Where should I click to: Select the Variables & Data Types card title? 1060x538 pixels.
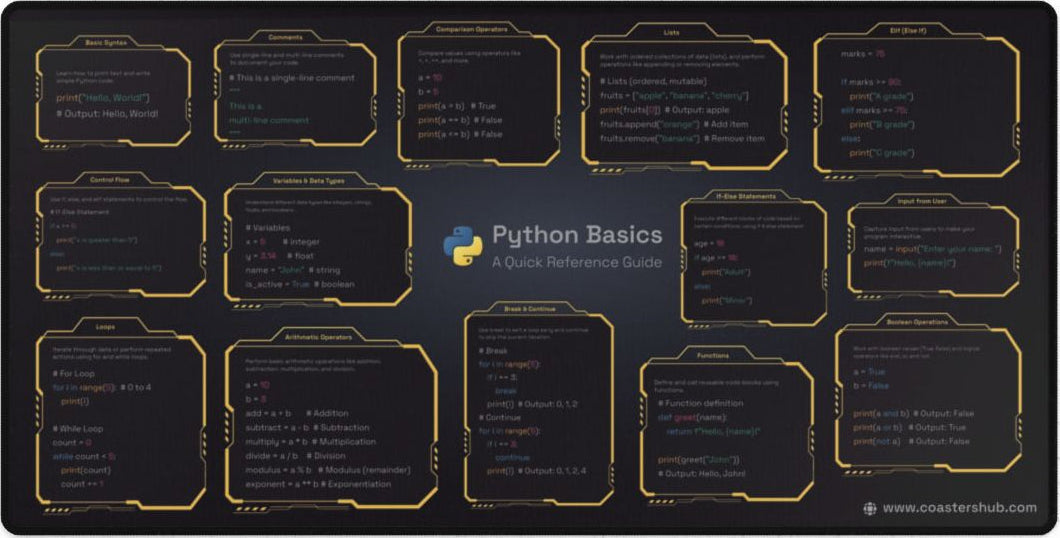point(308,181)
